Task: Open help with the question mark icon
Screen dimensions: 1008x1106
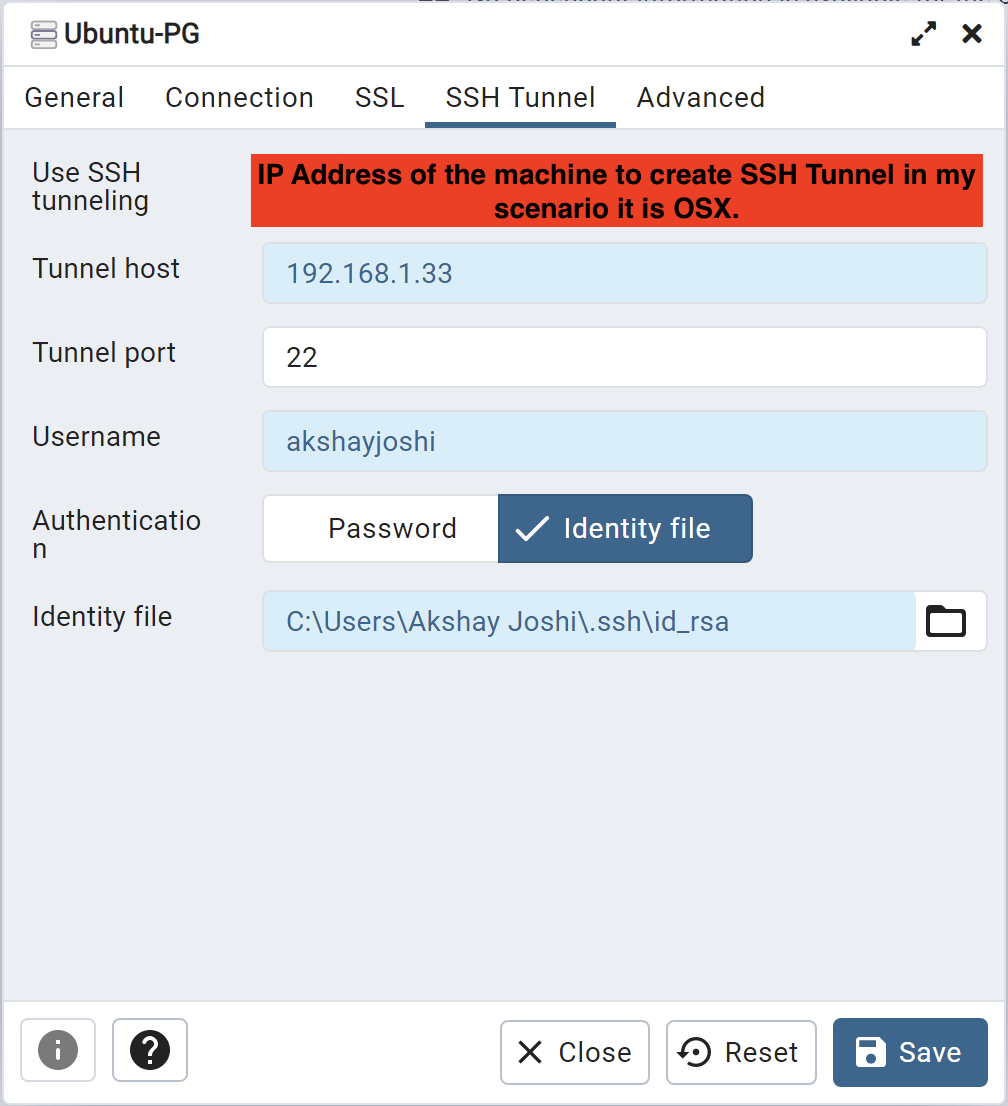Action: pos(150,1050)
